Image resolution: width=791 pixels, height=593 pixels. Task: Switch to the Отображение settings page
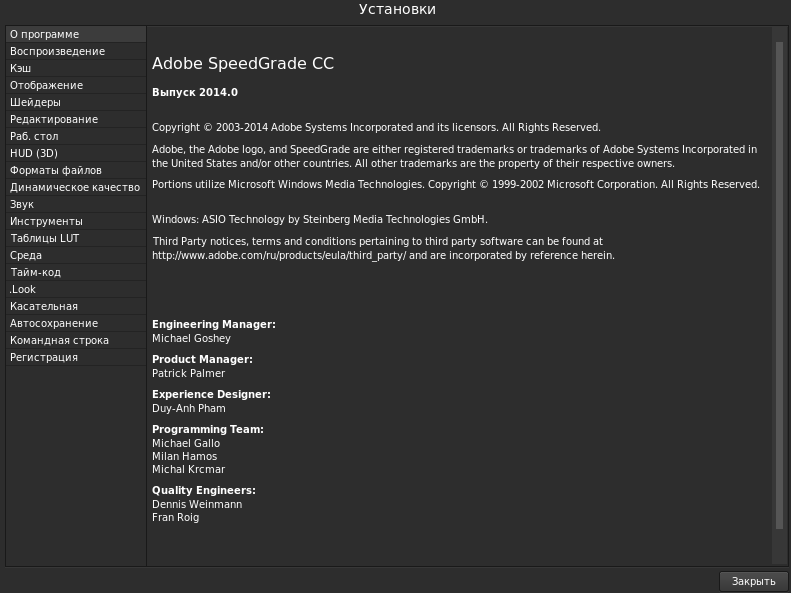(46, 85)
